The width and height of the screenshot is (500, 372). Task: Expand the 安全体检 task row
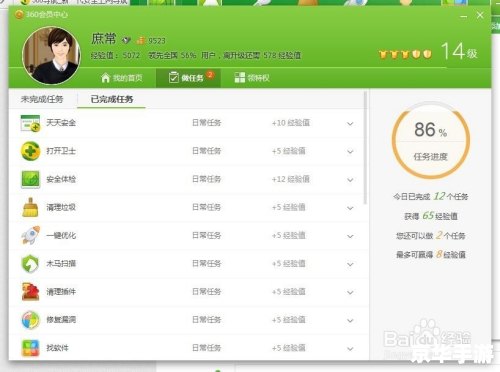pos(350,180)
